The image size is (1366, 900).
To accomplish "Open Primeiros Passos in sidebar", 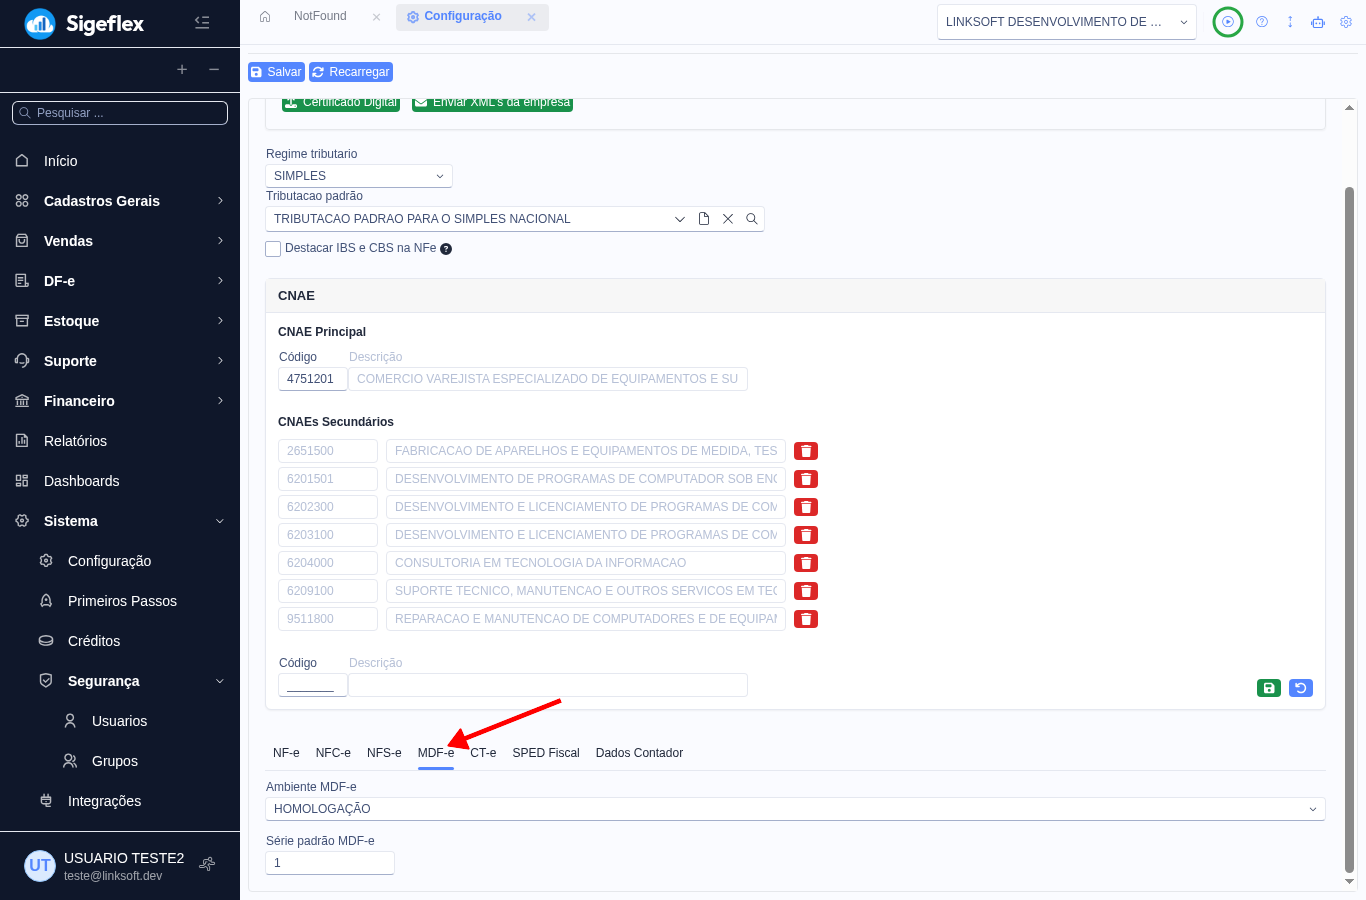I will pos(120,601).
